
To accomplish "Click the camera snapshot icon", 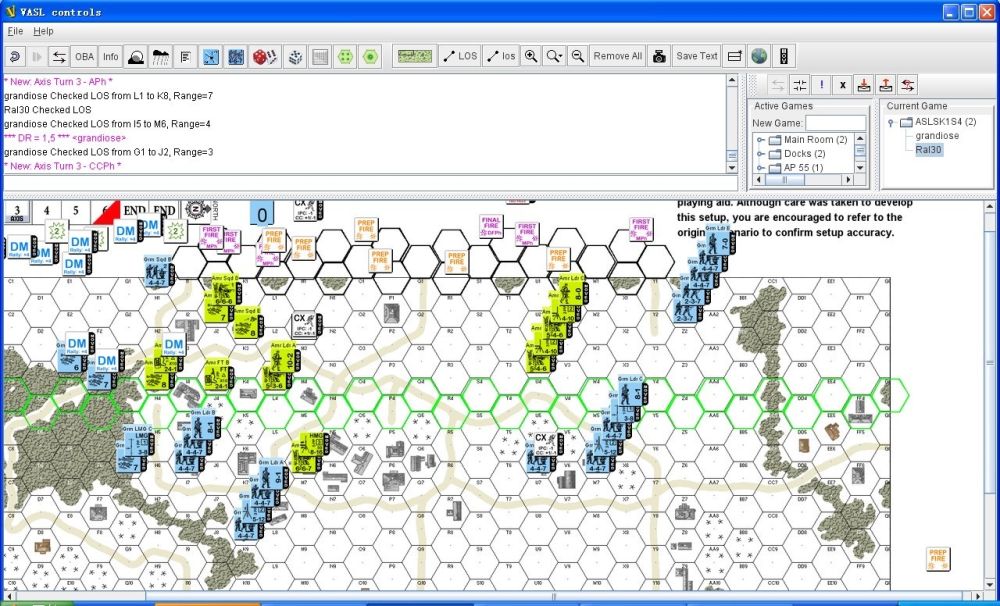I will tap(659, 56).
